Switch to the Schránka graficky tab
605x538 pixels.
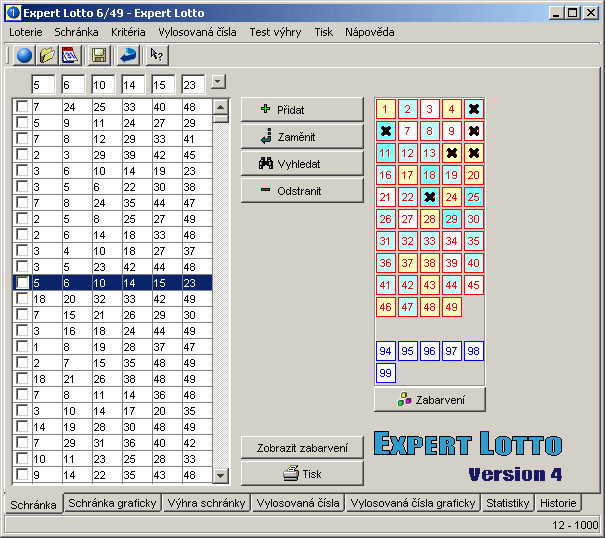point(112,503)
